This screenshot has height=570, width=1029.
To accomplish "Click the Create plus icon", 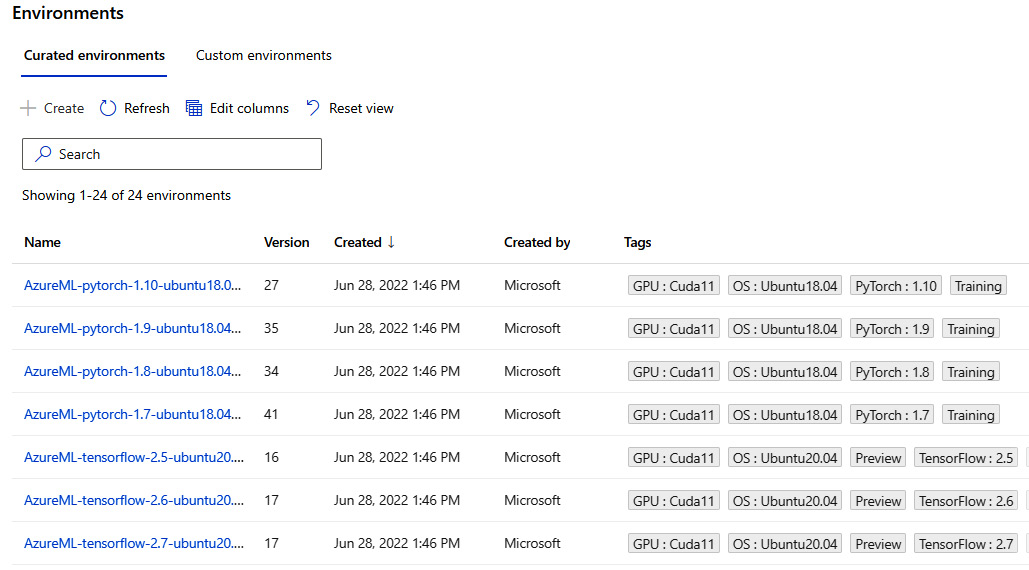I will 28,108.
